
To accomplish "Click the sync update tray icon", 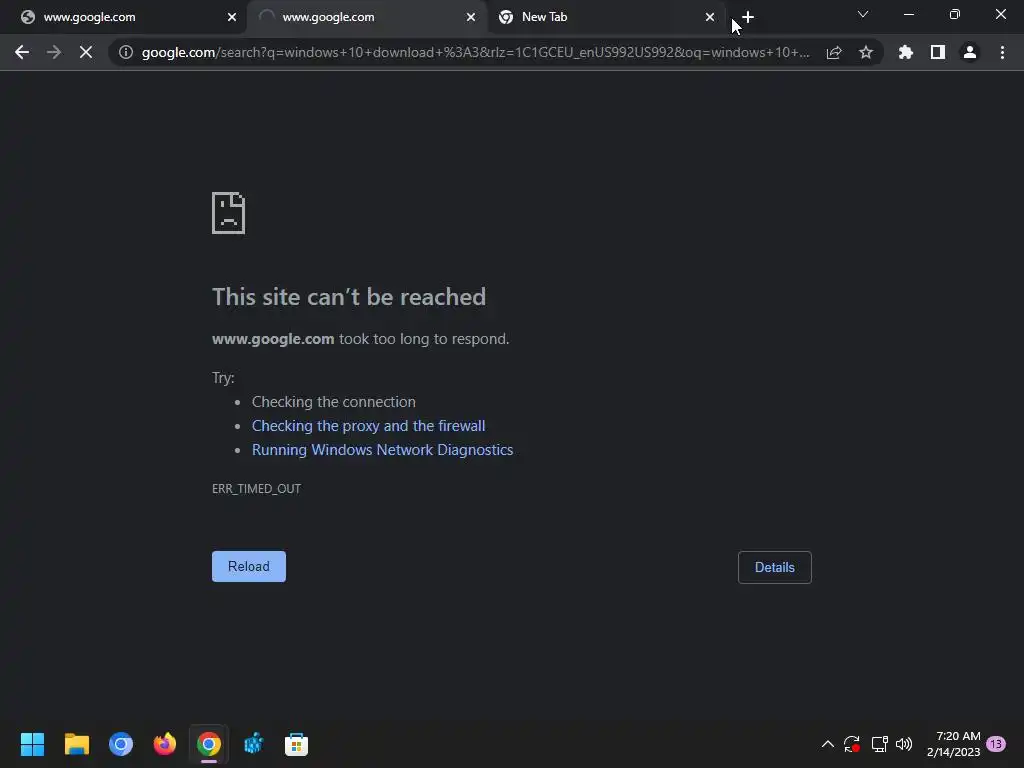I will pos(852,744).
